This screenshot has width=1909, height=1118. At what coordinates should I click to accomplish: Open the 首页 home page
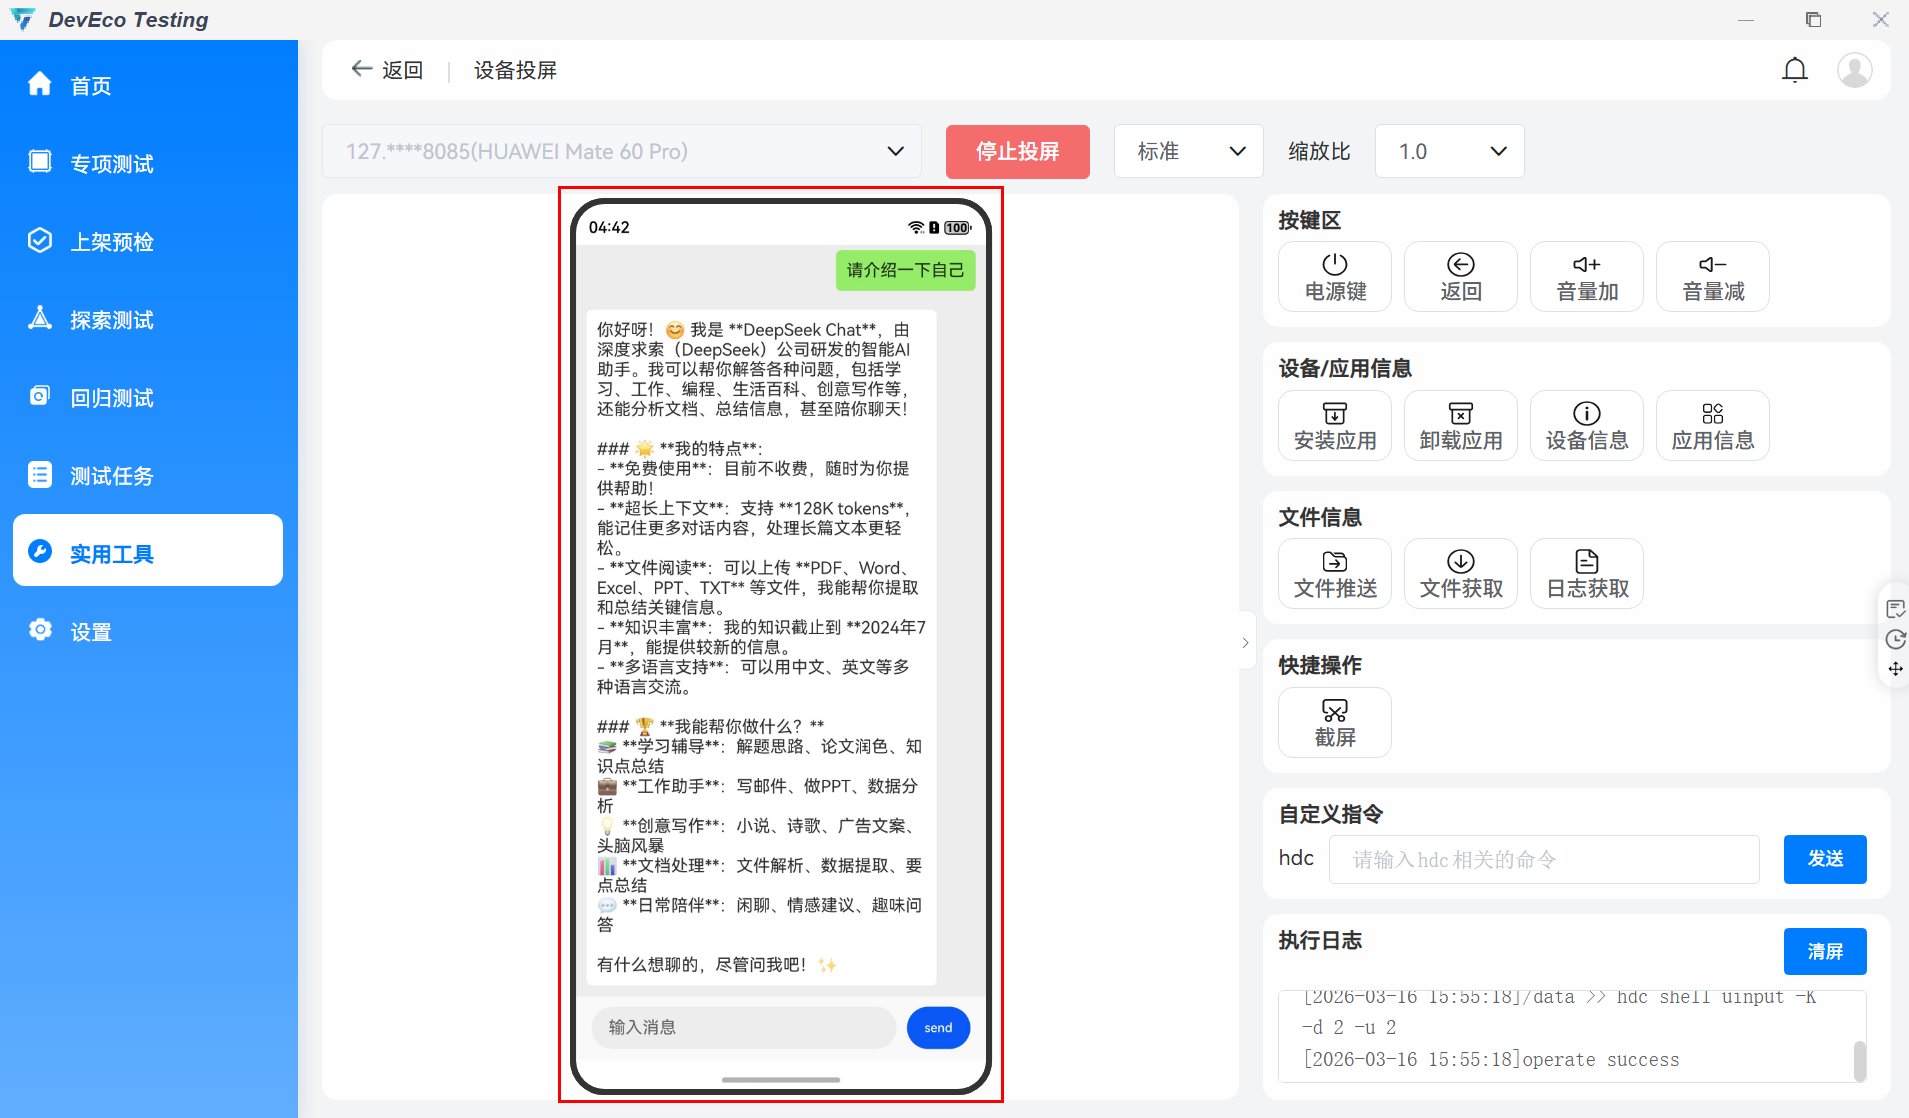click(x=148, y=85)
